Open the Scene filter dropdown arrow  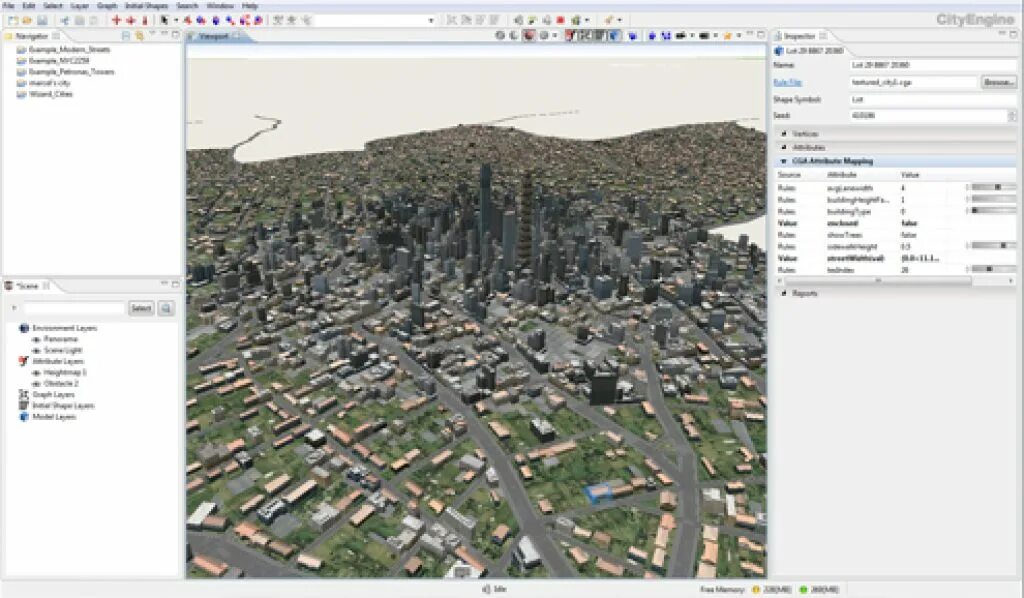tap(14, 308)
